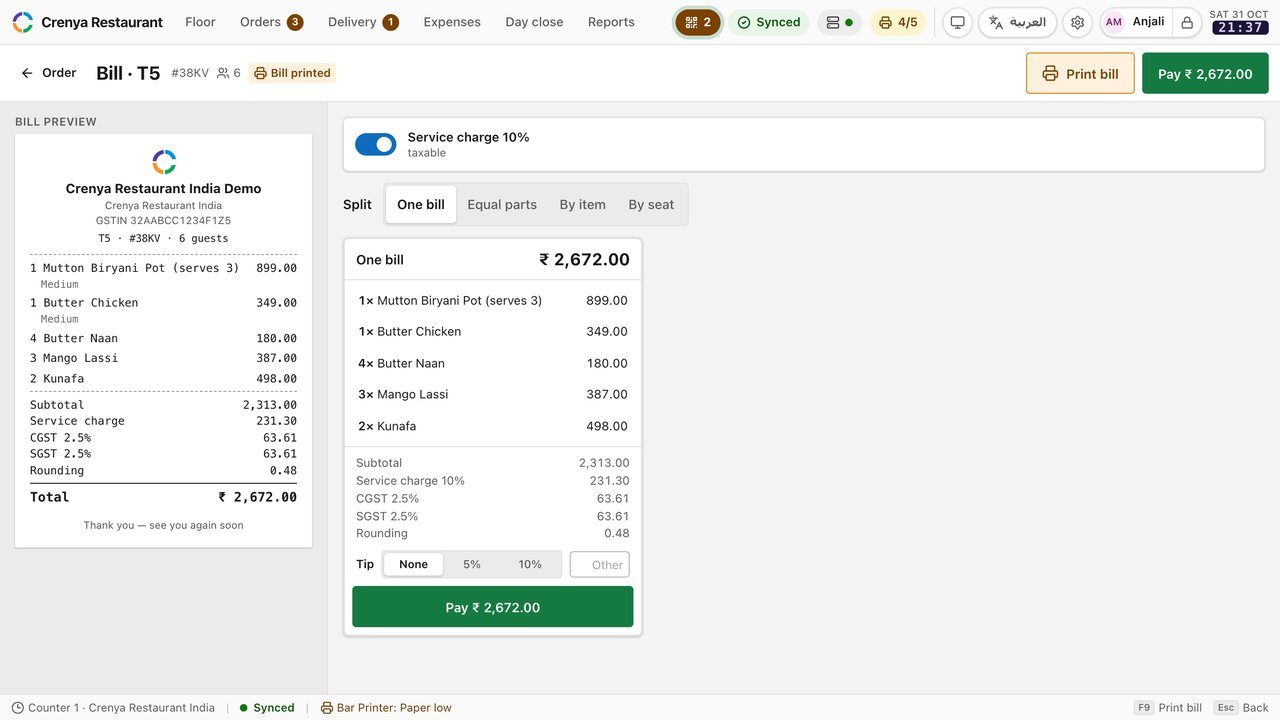Click the Synced status pill in the top bar
Image resolution: width=1280 pixels, height=720 pixels.
point(769,22)
